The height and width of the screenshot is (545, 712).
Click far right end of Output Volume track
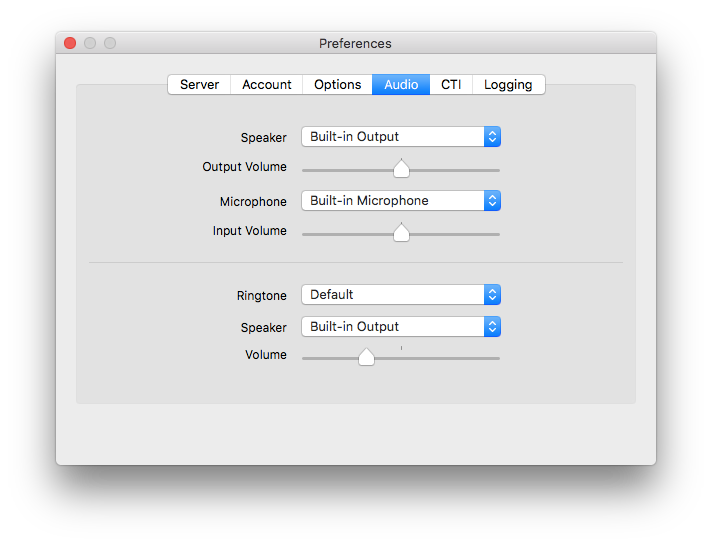coord(497,171)
